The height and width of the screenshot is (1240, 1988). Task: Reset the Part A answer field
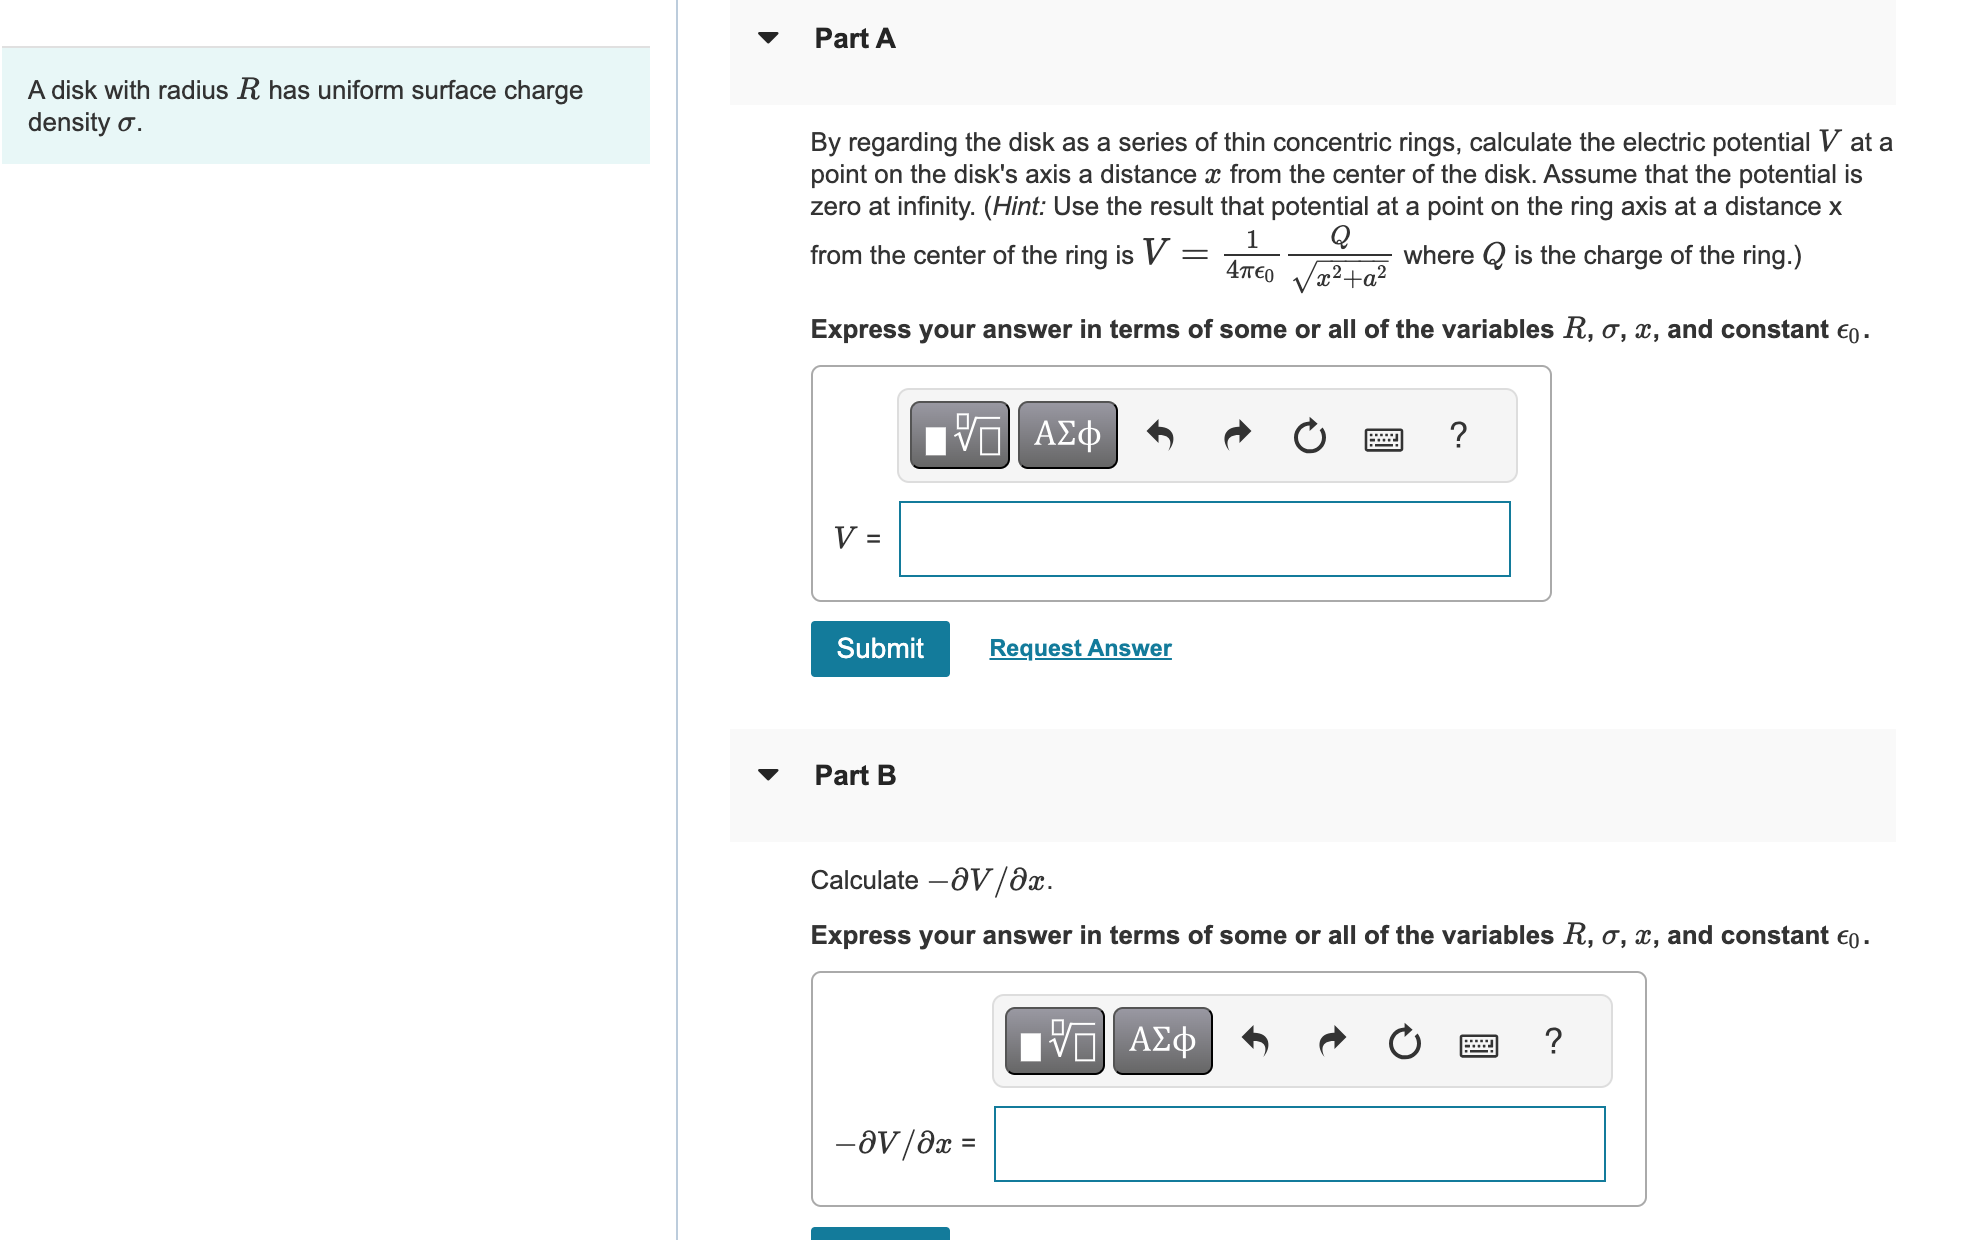[1309, 434]
